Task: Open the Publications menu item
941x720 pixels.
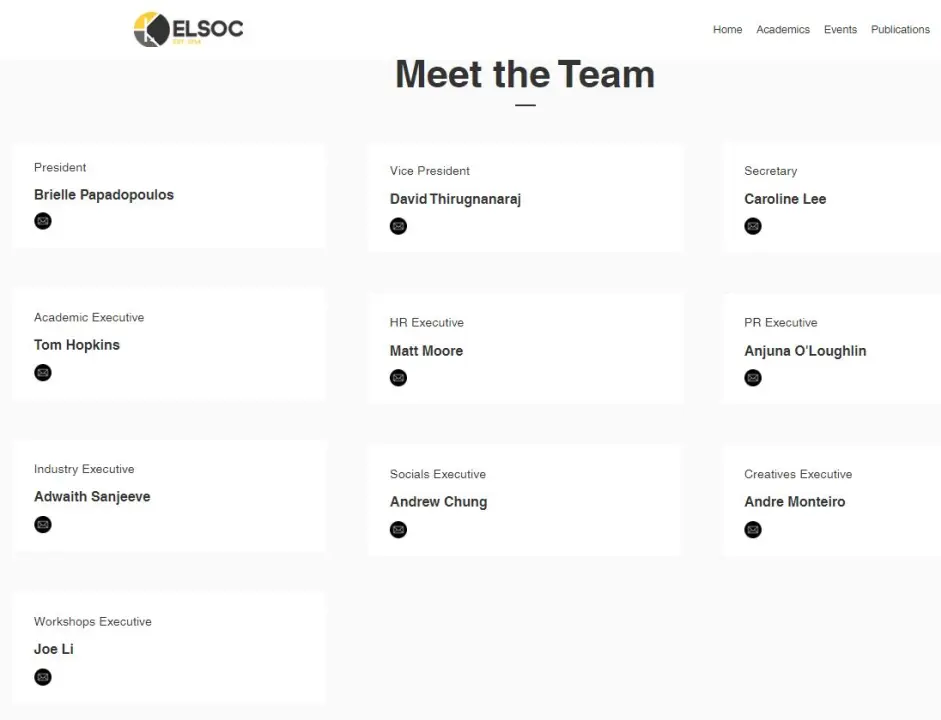Action: [900, 30]
